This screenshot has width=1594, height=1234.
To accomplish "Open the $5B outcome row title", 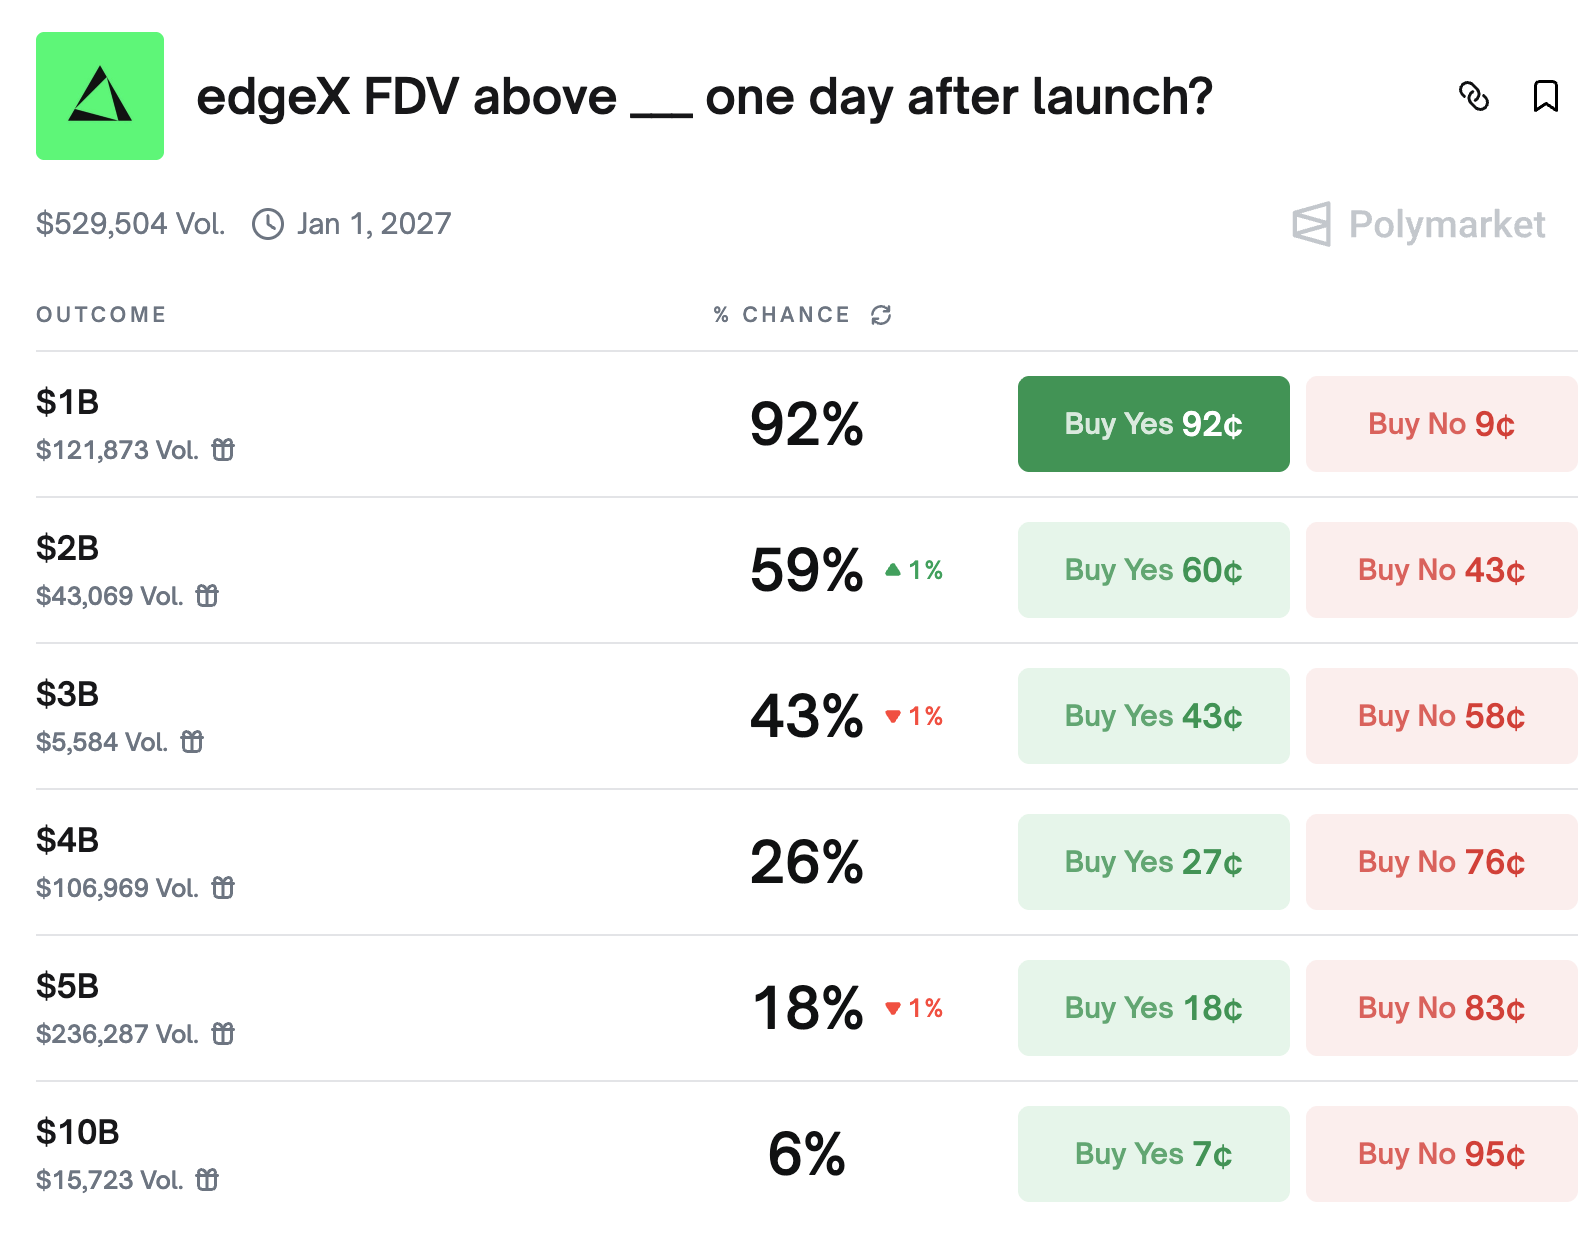I will 68,986.
